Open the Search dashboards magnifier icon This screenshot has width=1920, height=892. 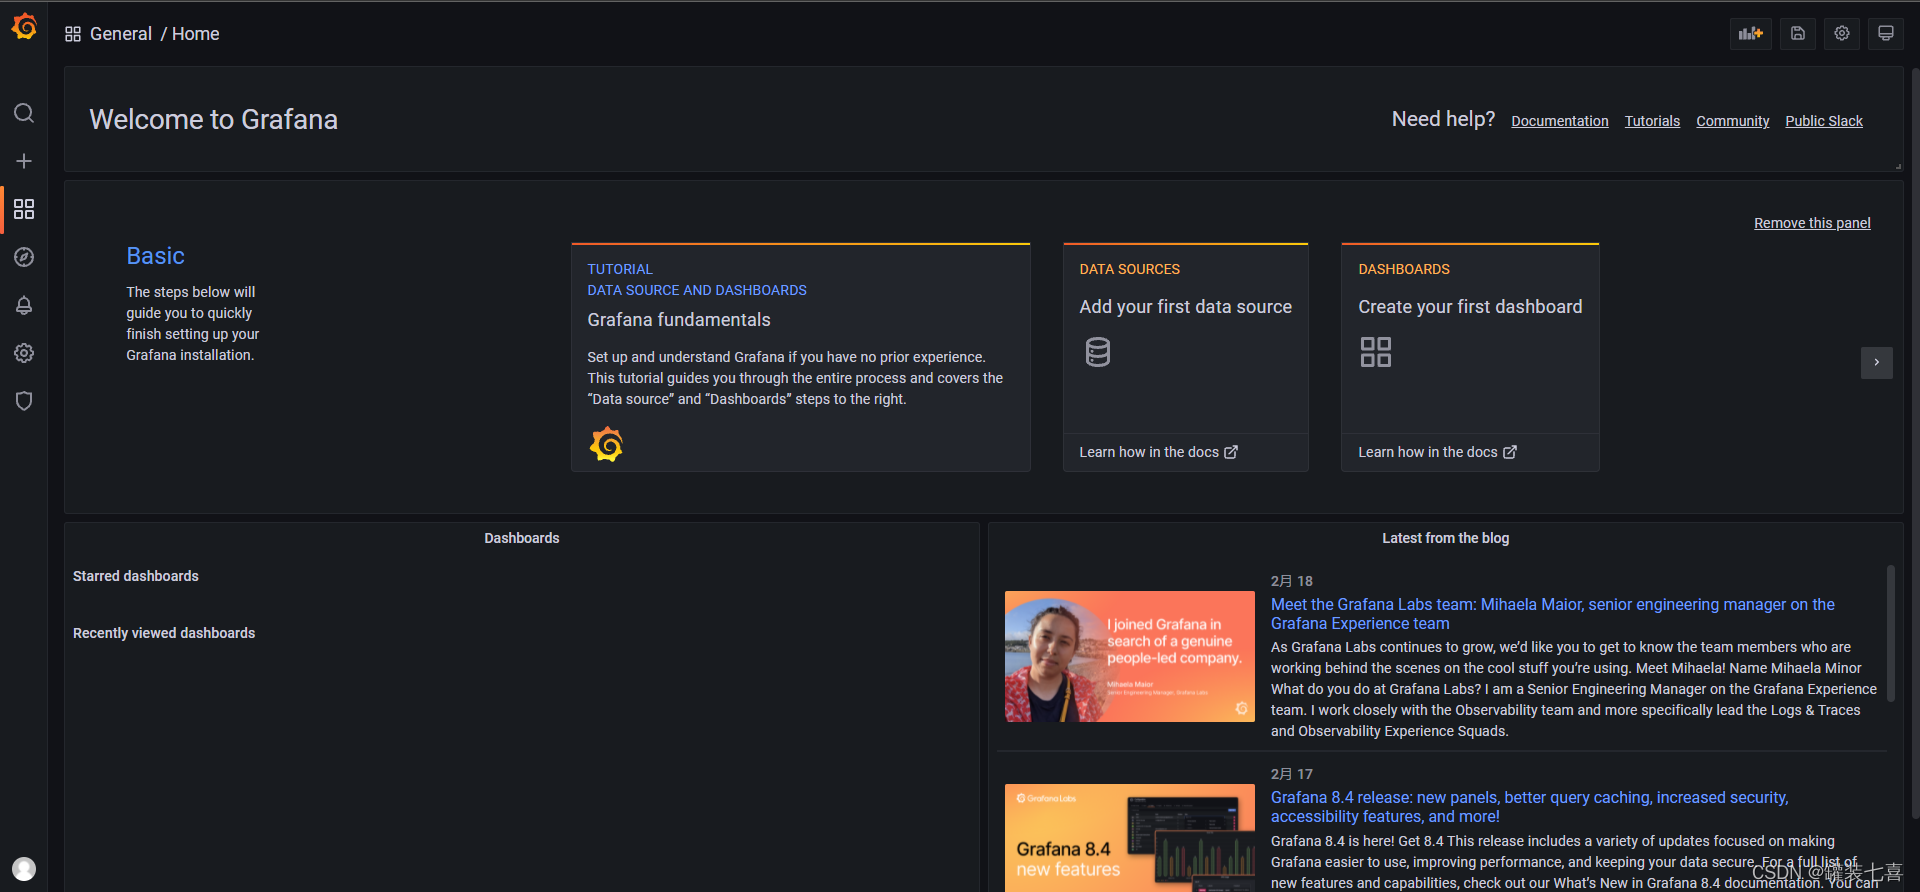click(x=24, y=113)
